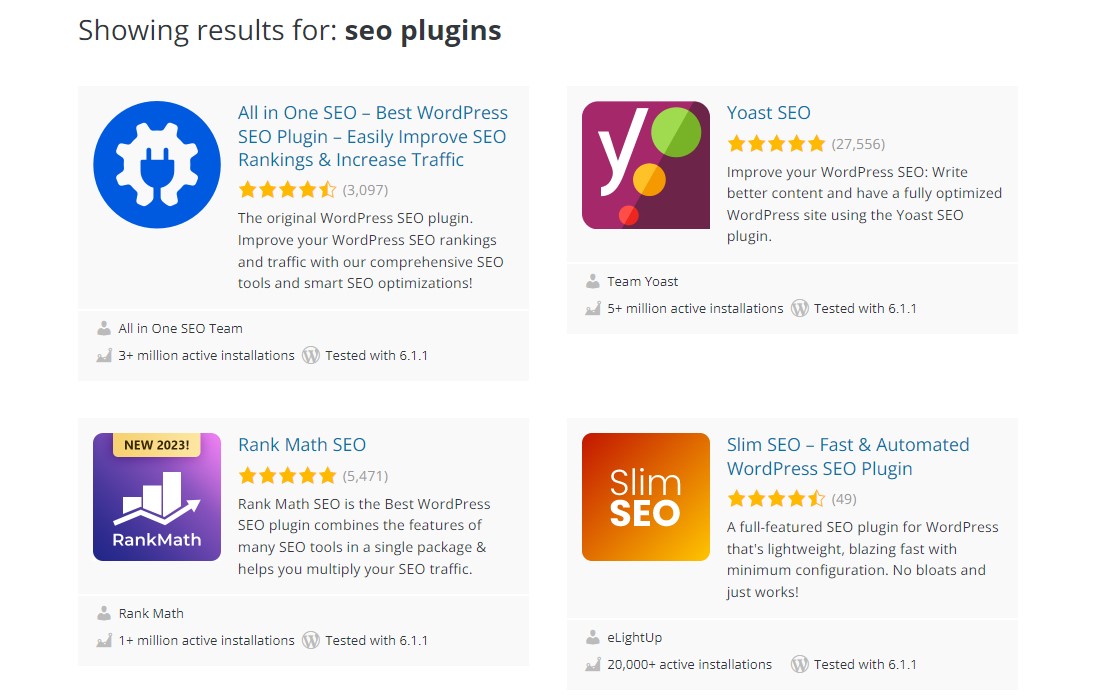This screenshot has height=696, width=1095.
Task: Click the Yoast SEO plugin logo
Action: pyautogui.click(x=646, y=165)
